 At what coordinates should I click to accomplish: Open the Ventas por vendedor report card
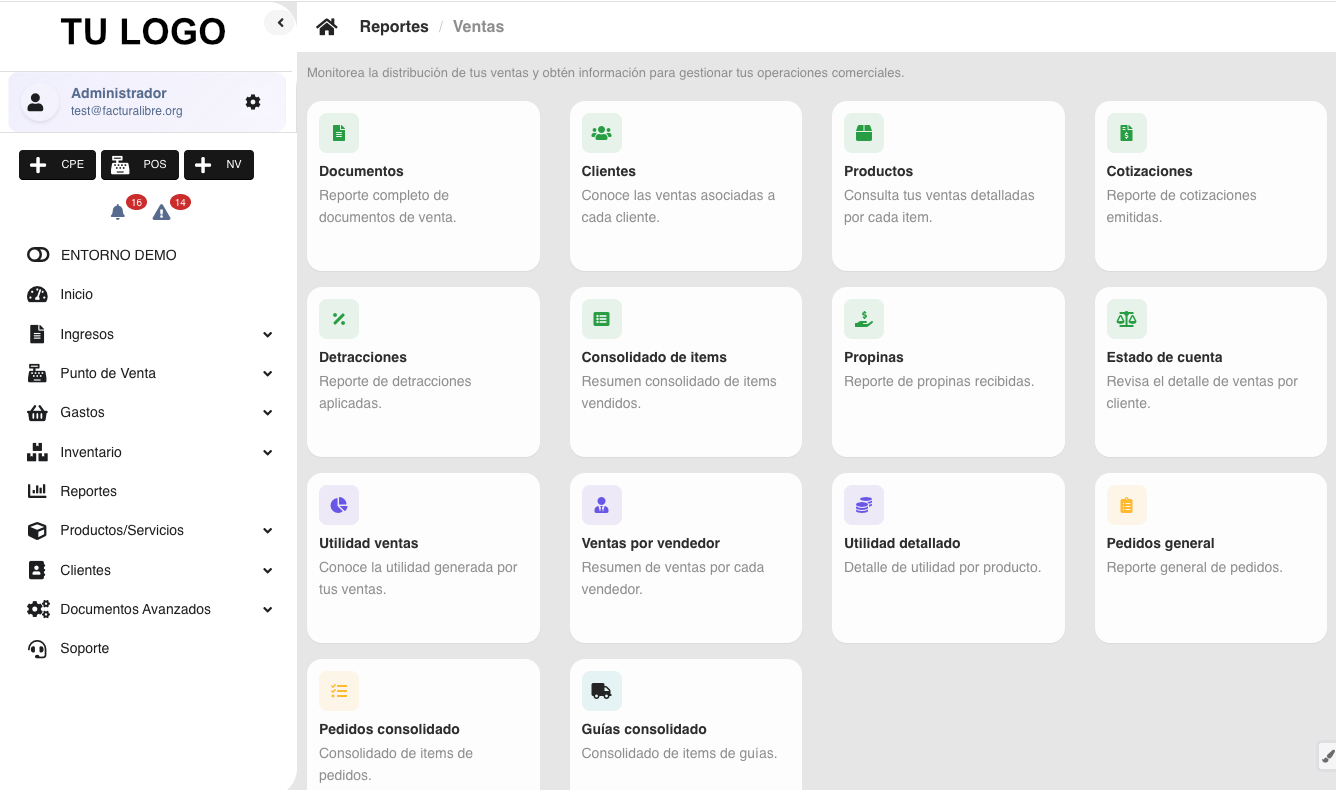685,557
